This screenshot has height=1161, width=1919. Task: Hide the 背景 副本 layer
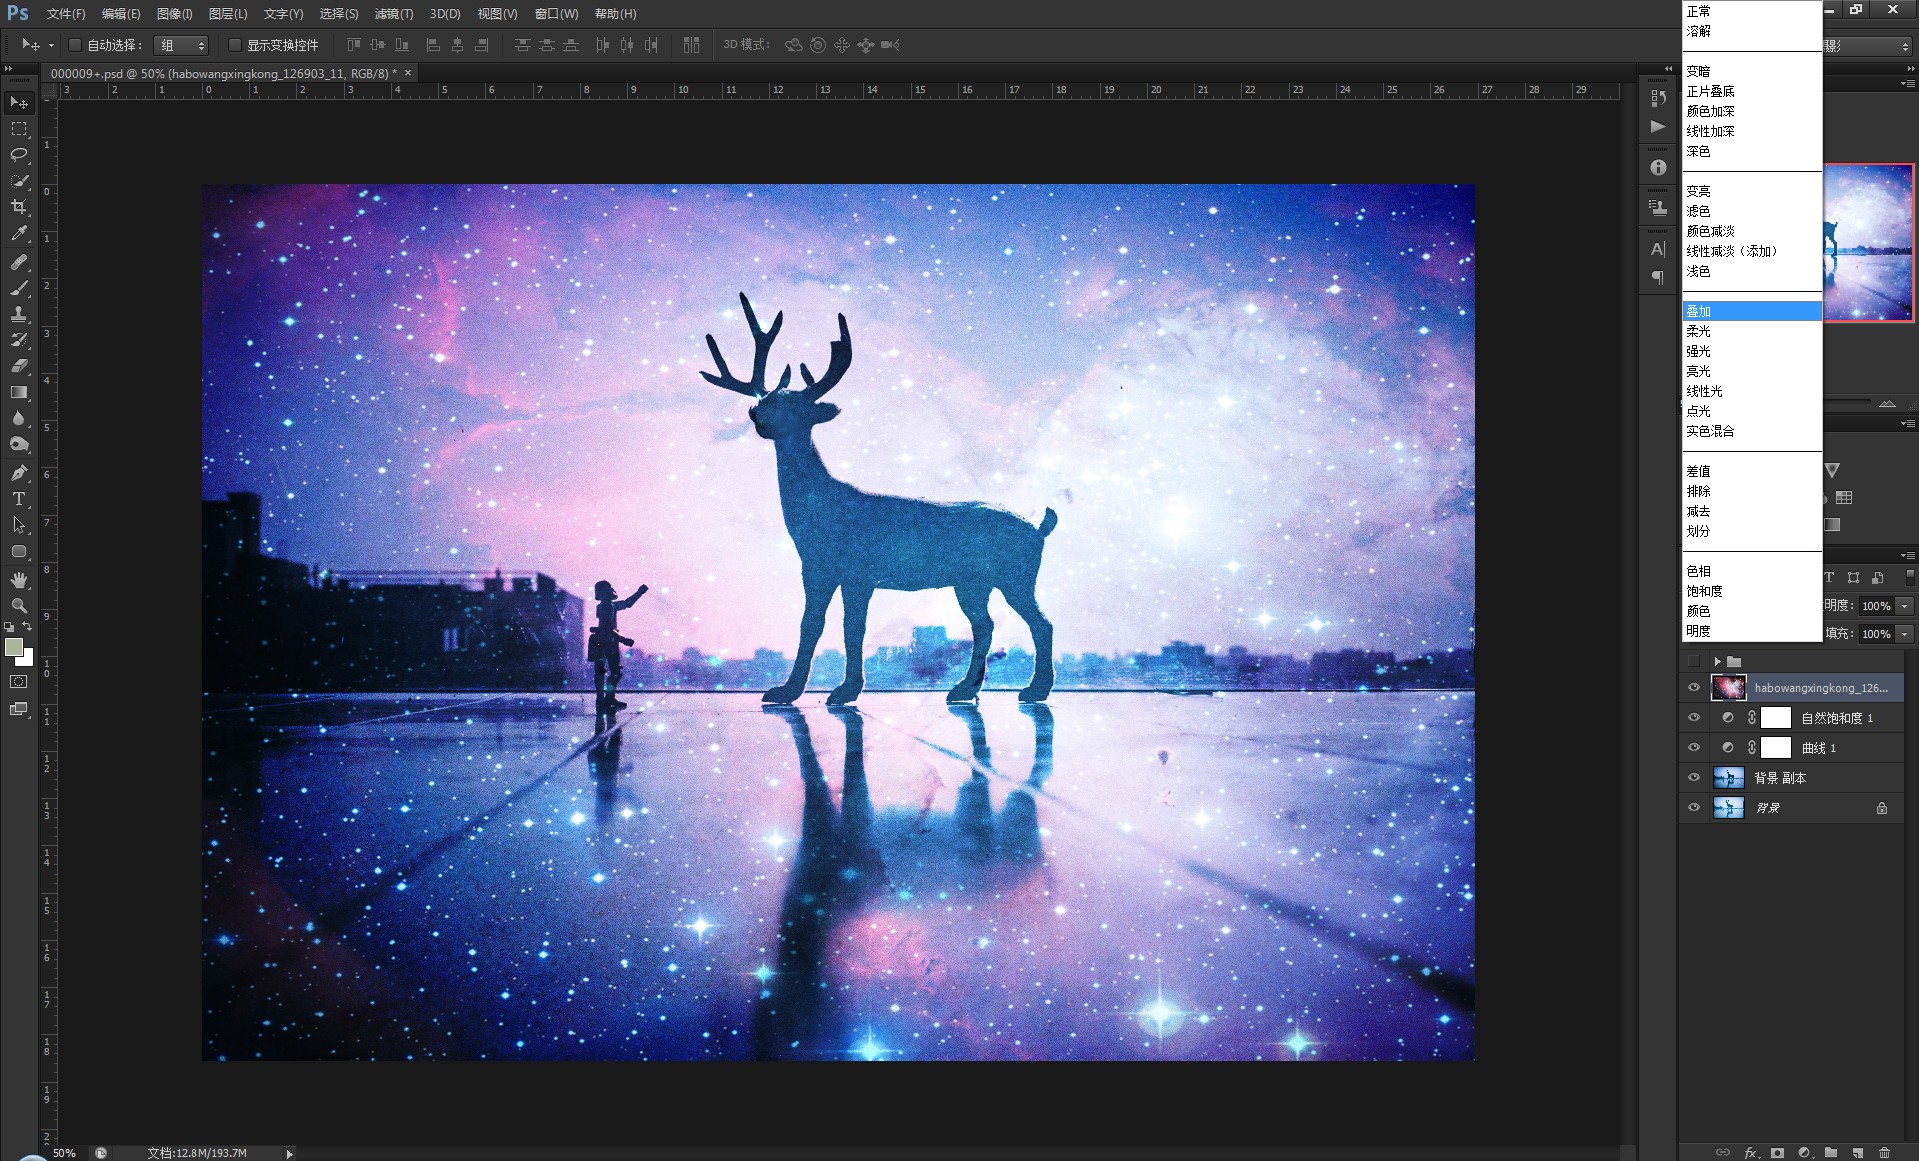(1693, 778)
